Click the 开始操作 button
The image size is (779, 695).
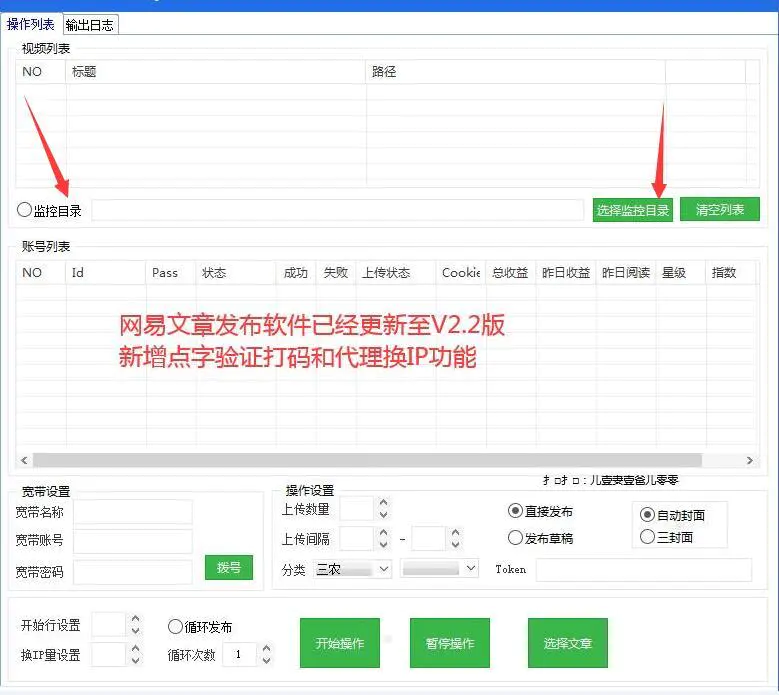pyautogui.click(x=340, y=643)
